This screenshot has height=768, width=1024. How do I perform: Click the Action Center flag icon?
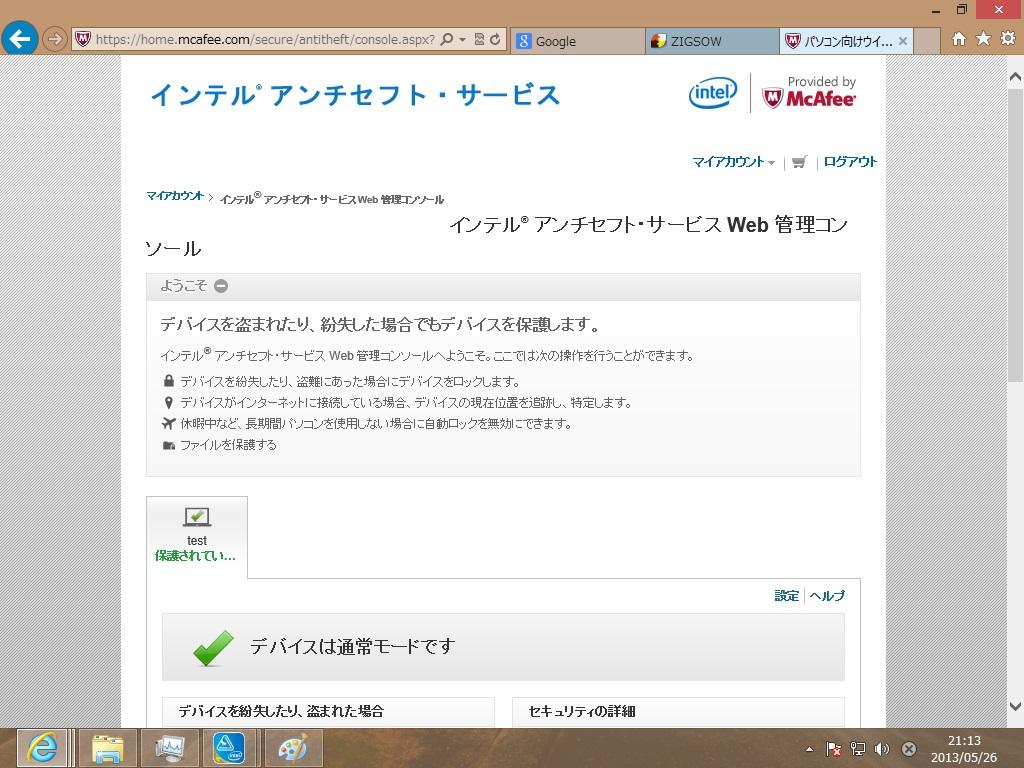coord(833,749)
